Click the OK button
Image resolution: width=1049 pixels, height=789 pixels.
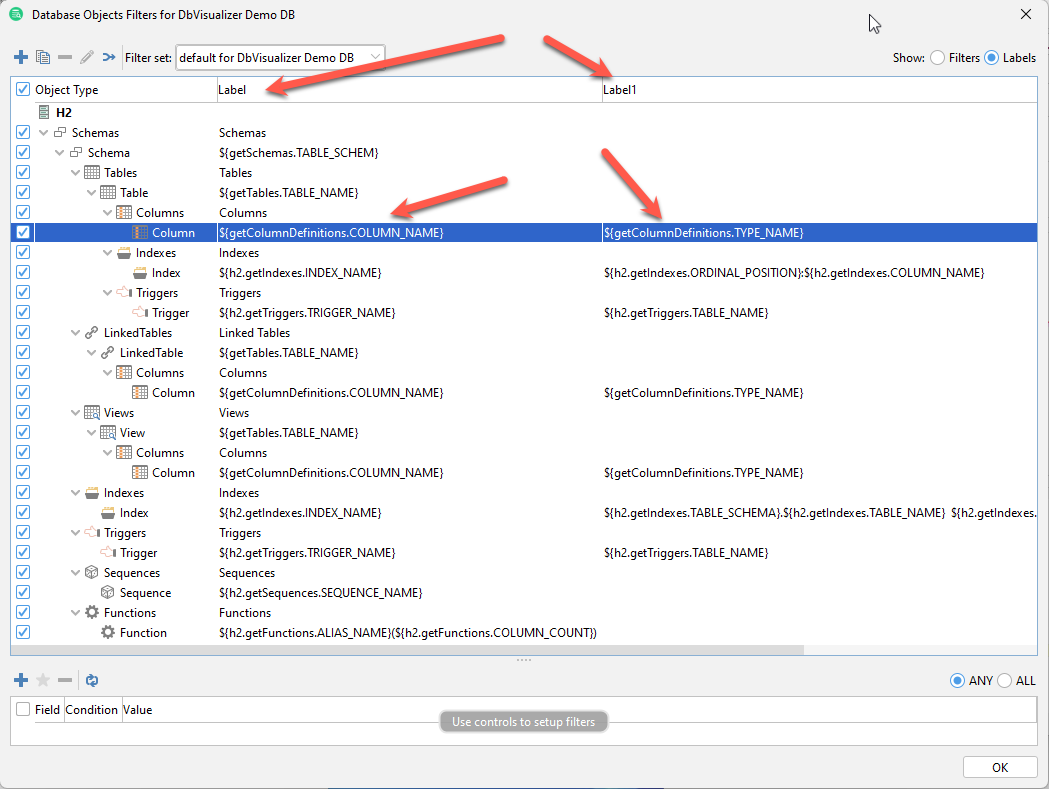999,767
